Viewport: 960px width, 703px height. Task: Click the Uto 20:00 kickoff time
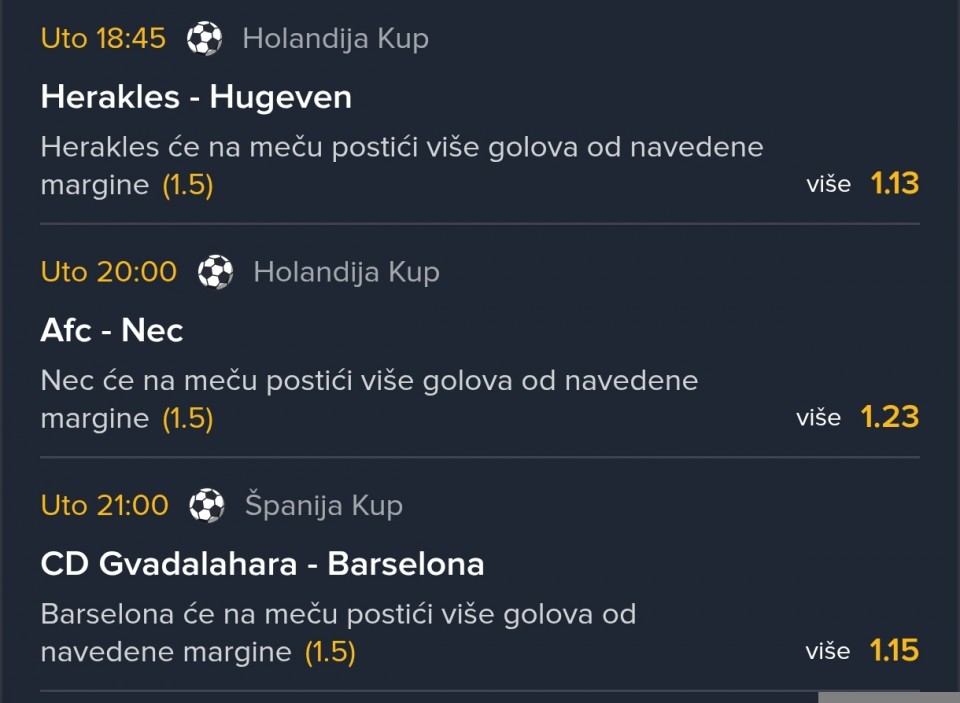point(108,272)
